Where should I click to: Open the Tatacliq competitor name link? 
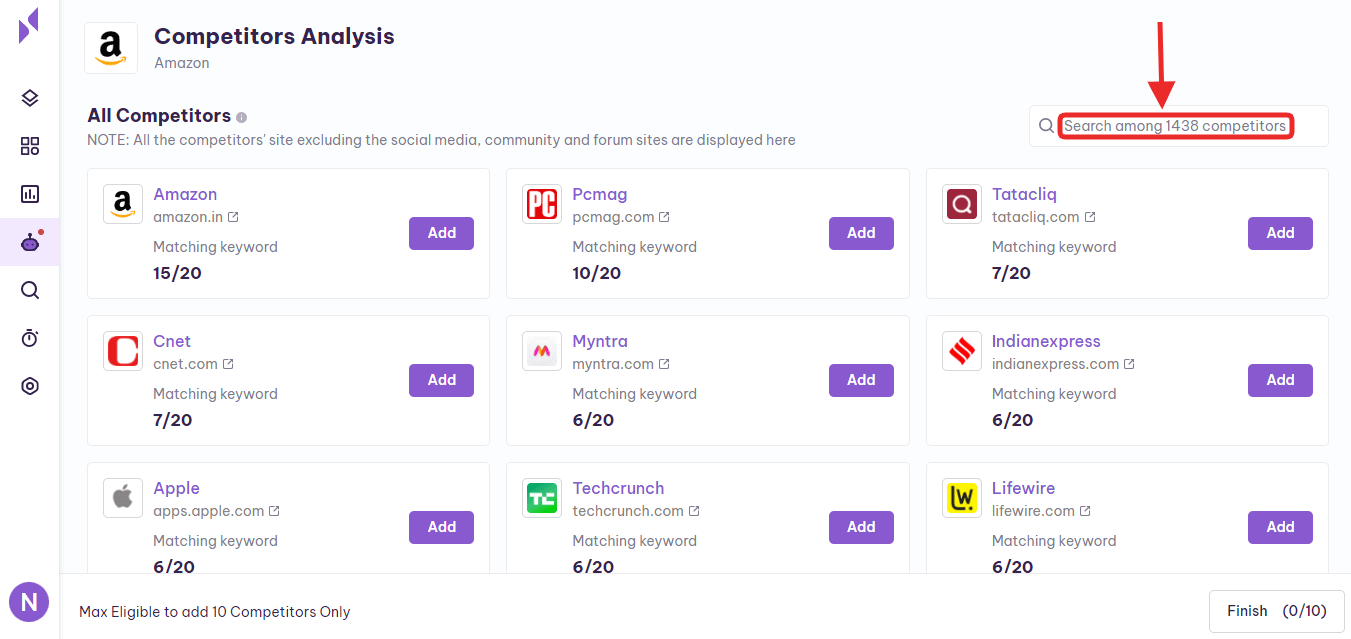pos(1023,194)
